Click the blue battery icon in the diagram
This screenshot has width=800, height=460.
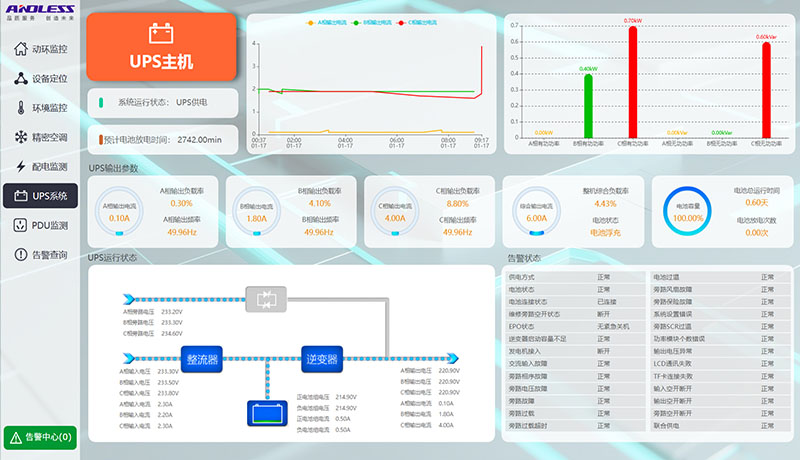[267, 411]
